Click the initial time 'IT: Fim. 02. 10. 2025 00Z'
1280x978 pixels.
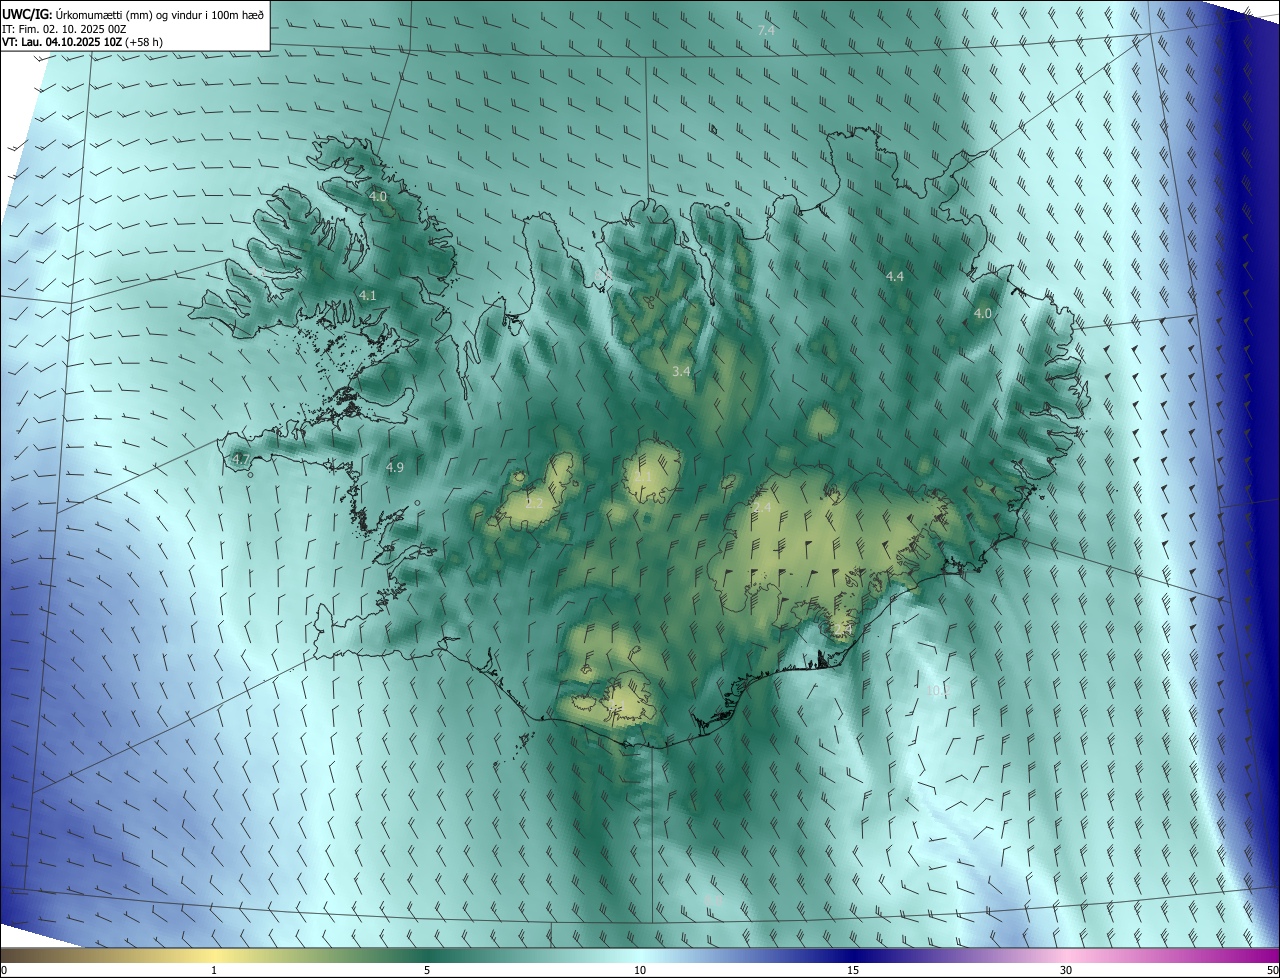coord(64,29)
